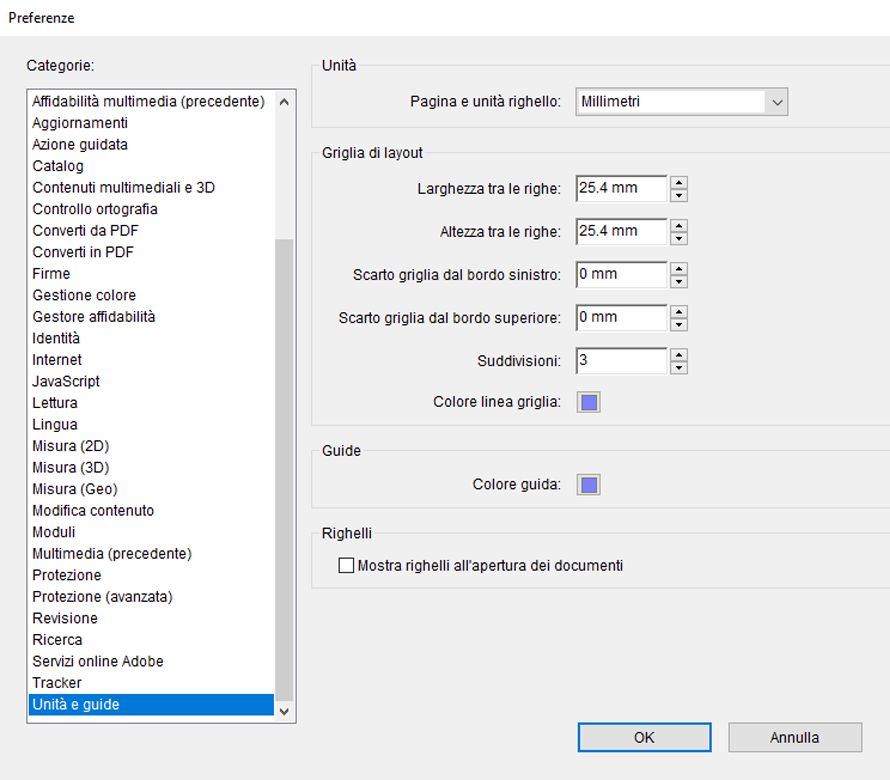Viewport: 890px width, 780px height.
Task: Enable Mostra righelli all'apertura dei documenti
Action: click(x=347, y=566)
